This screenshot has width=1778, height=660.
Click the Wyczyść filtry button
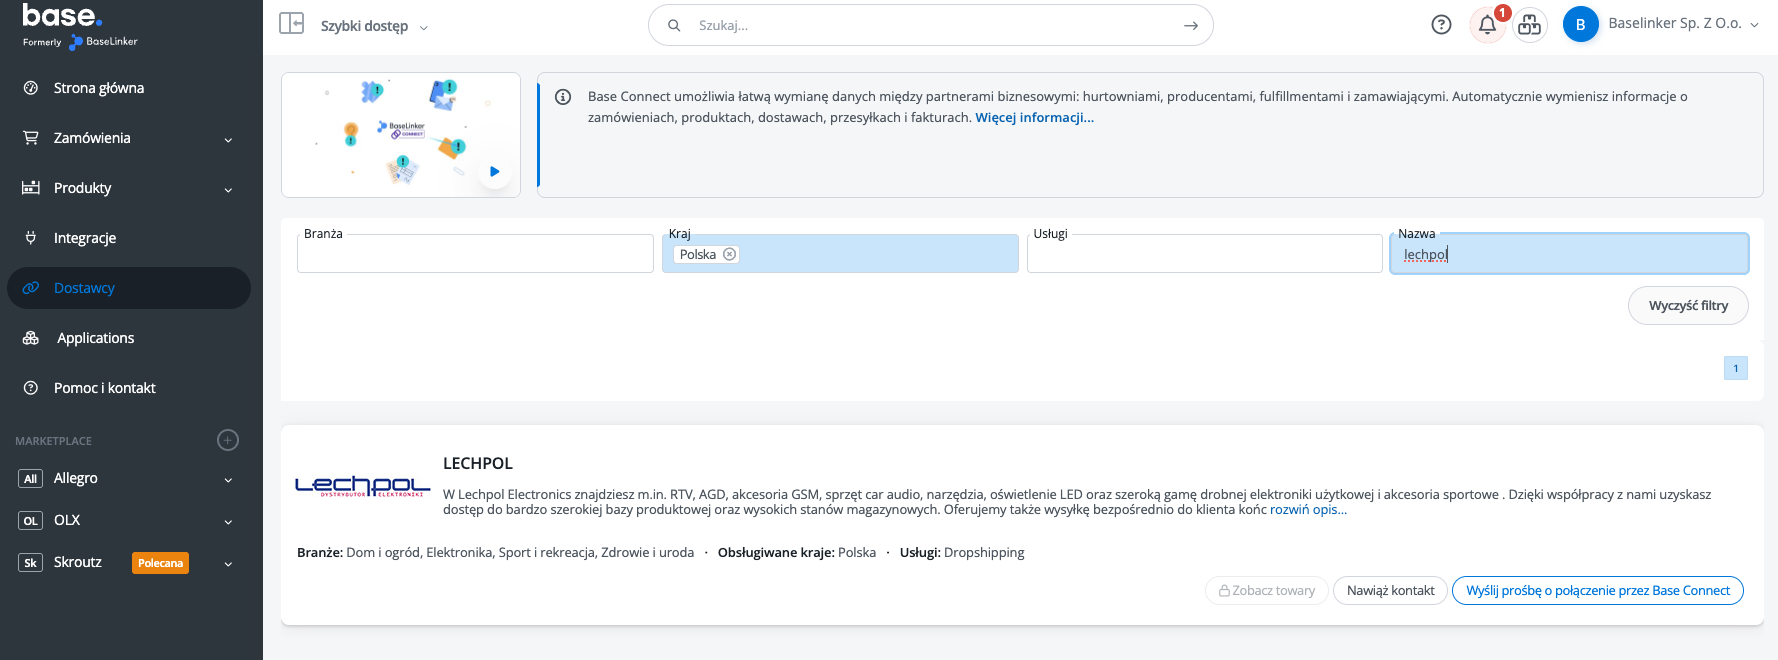point(1688,305)
